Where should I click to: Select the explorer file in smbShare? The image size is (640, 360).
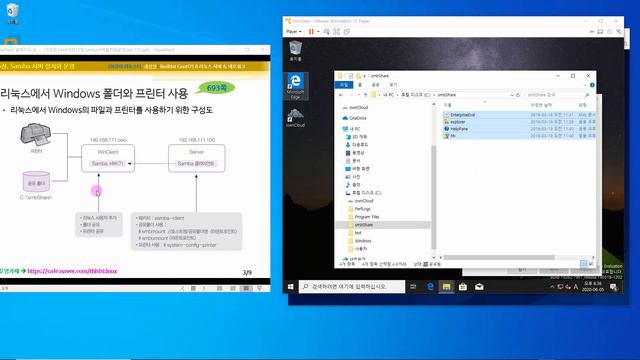click(519, 122)
